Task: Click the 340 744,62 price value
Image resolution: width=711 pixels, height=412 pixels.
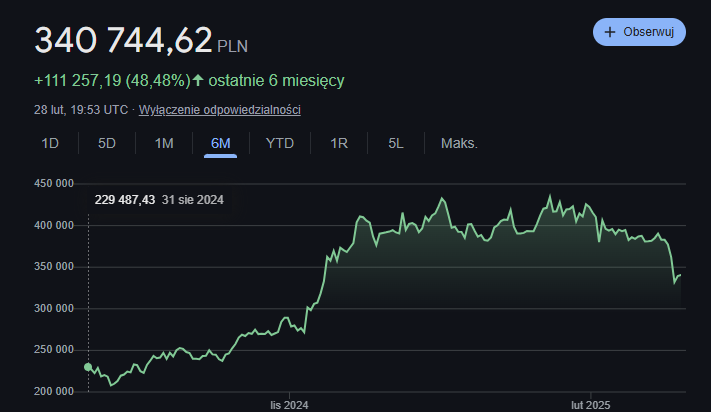Action: pos(124,41)
